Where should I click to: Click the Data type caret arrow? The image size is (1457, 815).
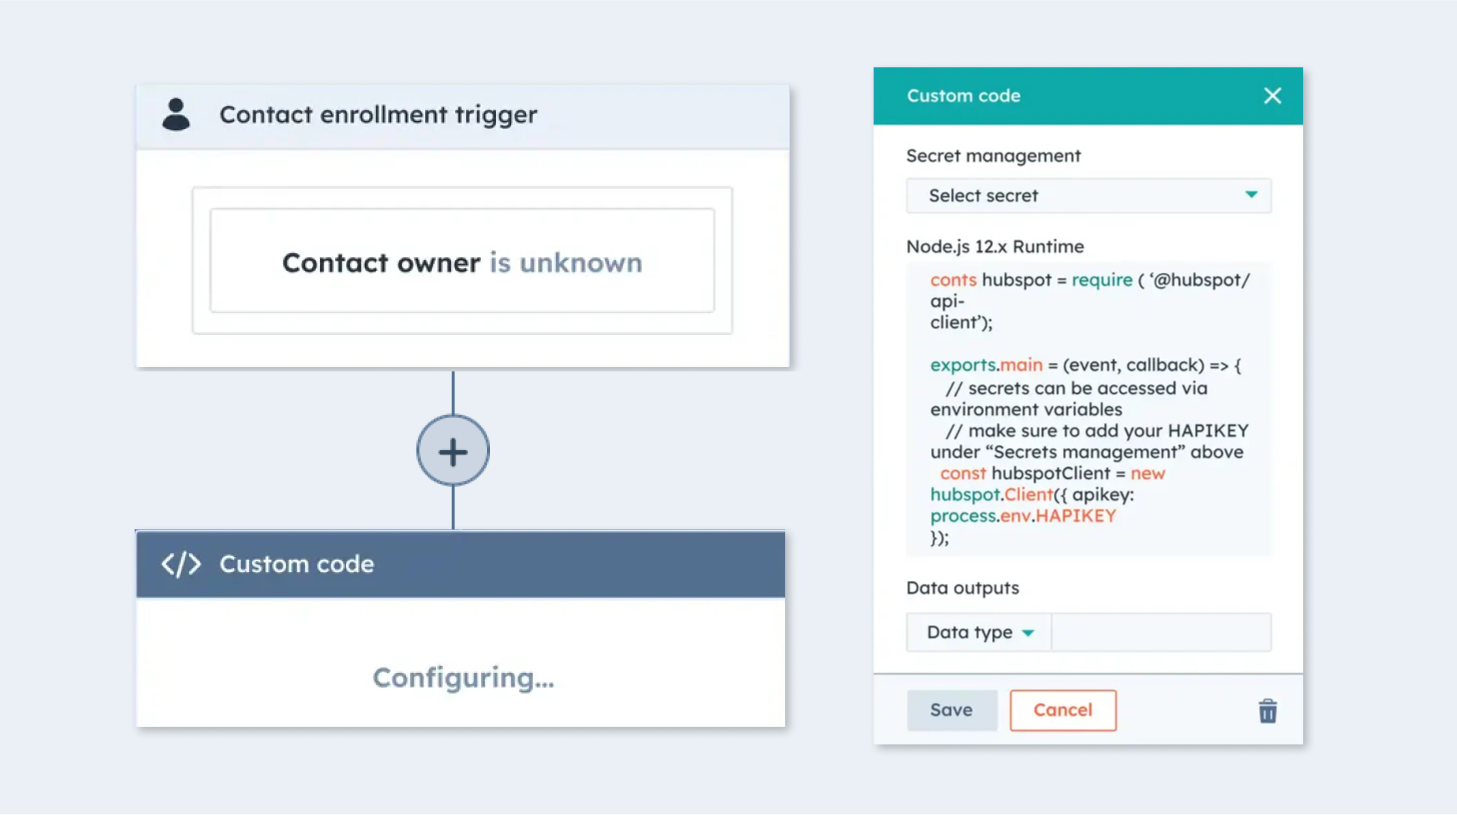point(1028,633)
